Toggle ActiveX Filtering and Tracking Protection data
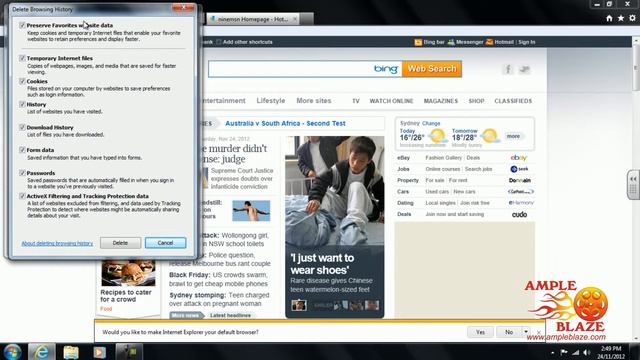Viewport: 640px width, 360px height. point(22,196)
